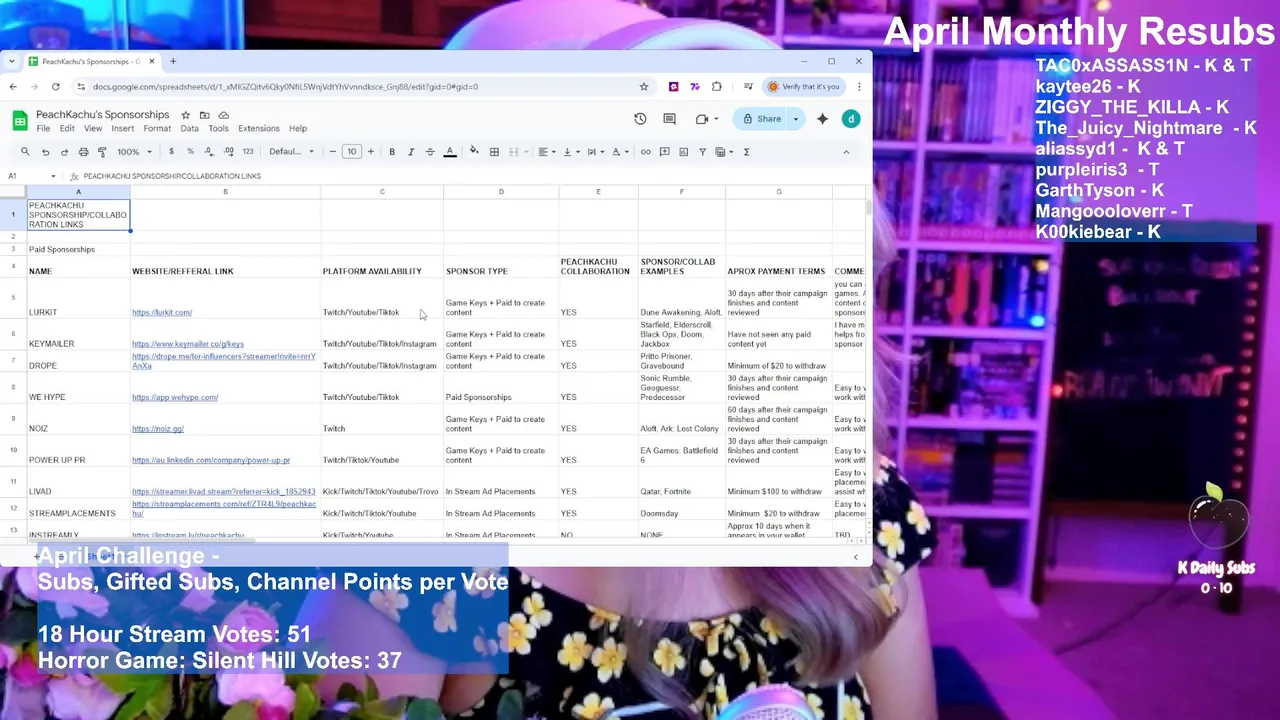This screenshot has width=1280, height=720.
Task: Open the noiz.gg link
Action: 158,429
